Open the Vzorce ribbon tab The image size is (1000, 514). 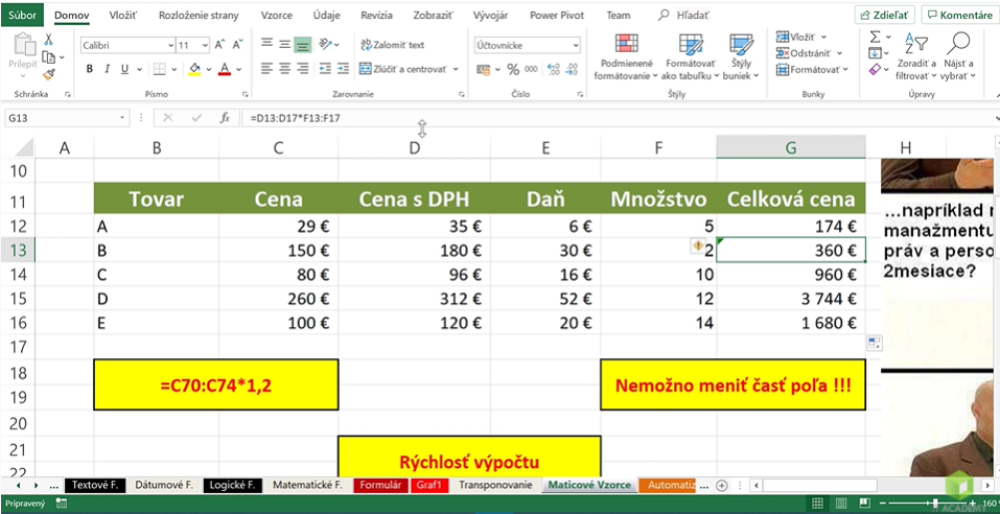tap(277, 15)
